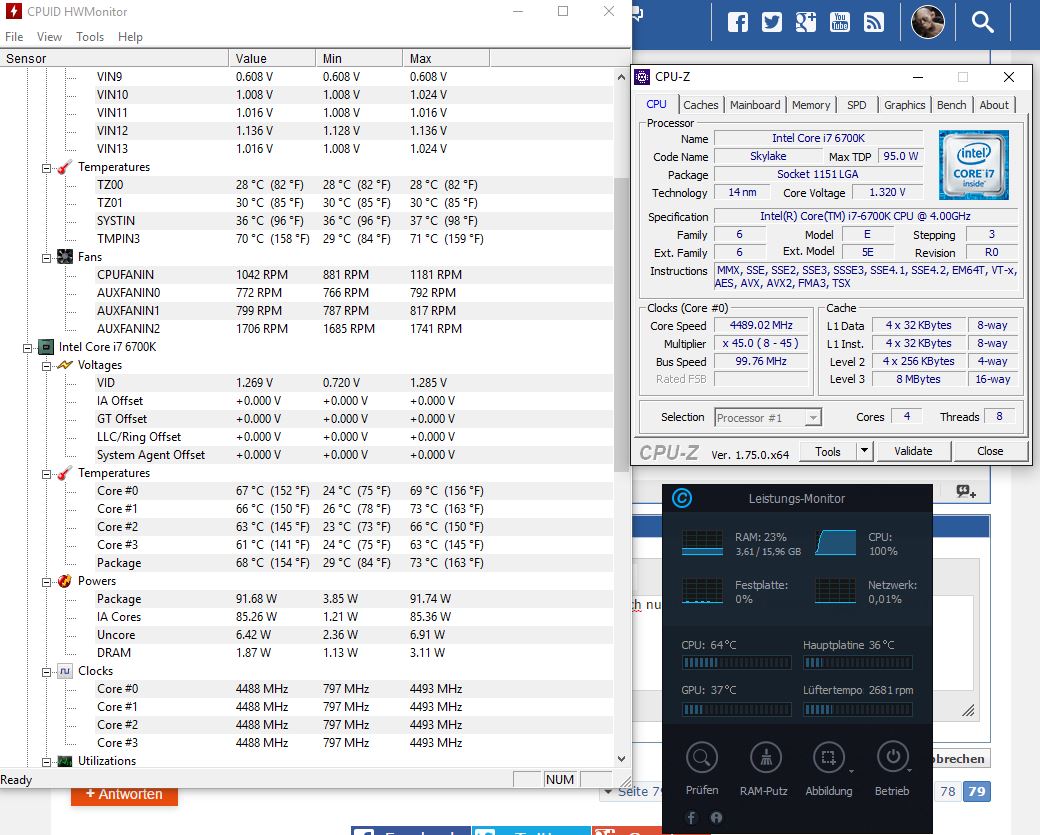Image resolution: width=1040 pixels, height=835 pixels.
Task: Click the Abbildung screenshot icon
Action: [828, 757]
